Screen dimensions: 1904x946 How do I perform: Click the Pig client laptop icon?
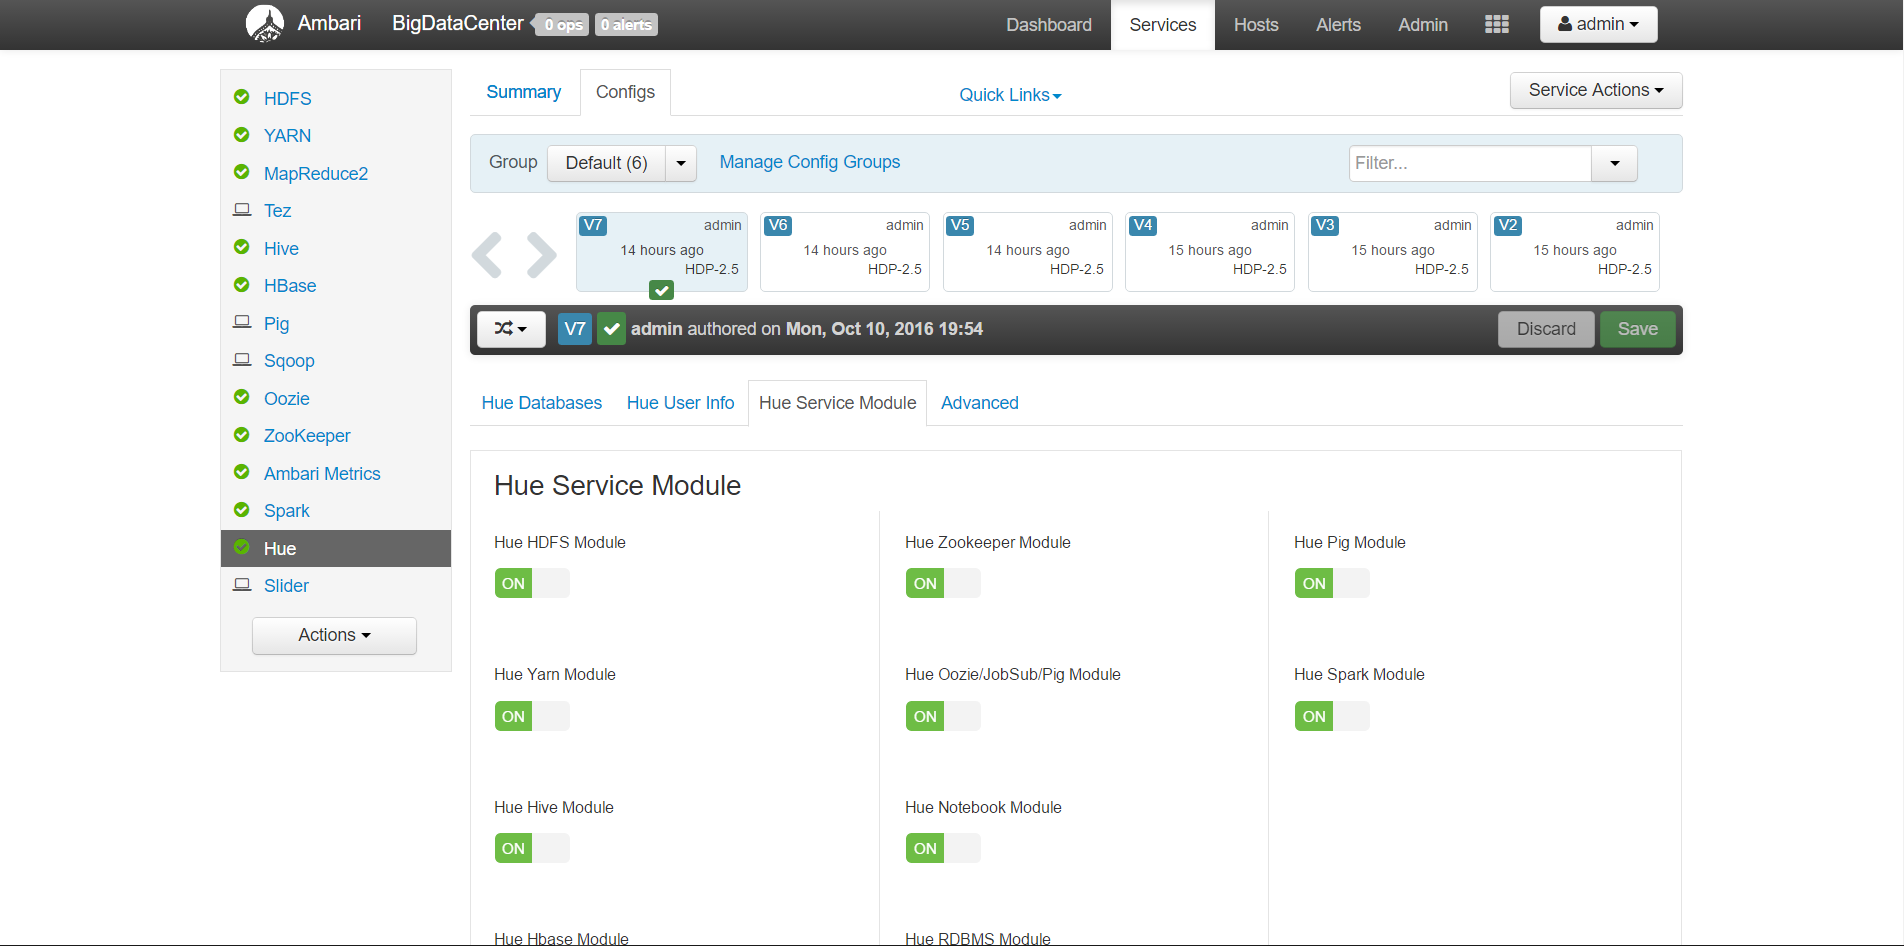pos(242,322)
